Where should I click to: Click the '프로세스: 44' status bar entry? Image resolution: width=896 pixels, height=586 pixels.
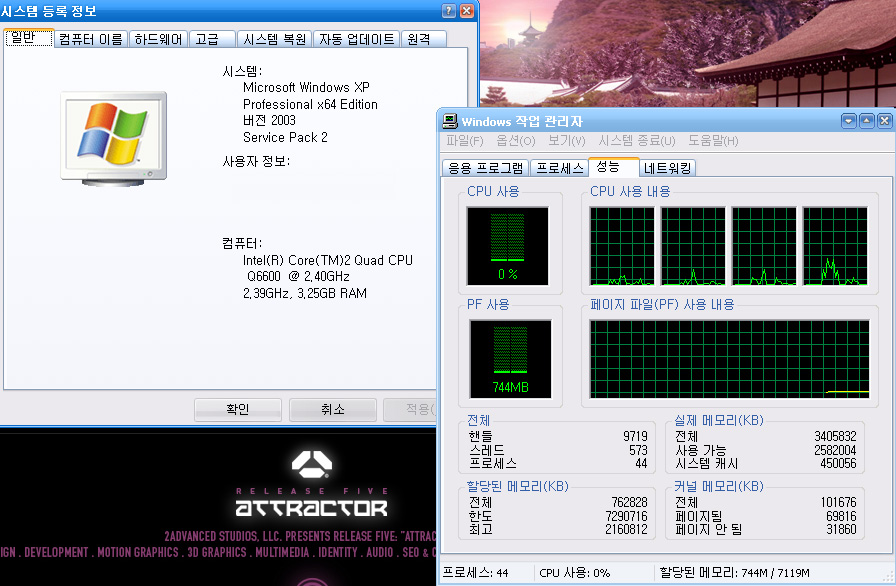475,573
